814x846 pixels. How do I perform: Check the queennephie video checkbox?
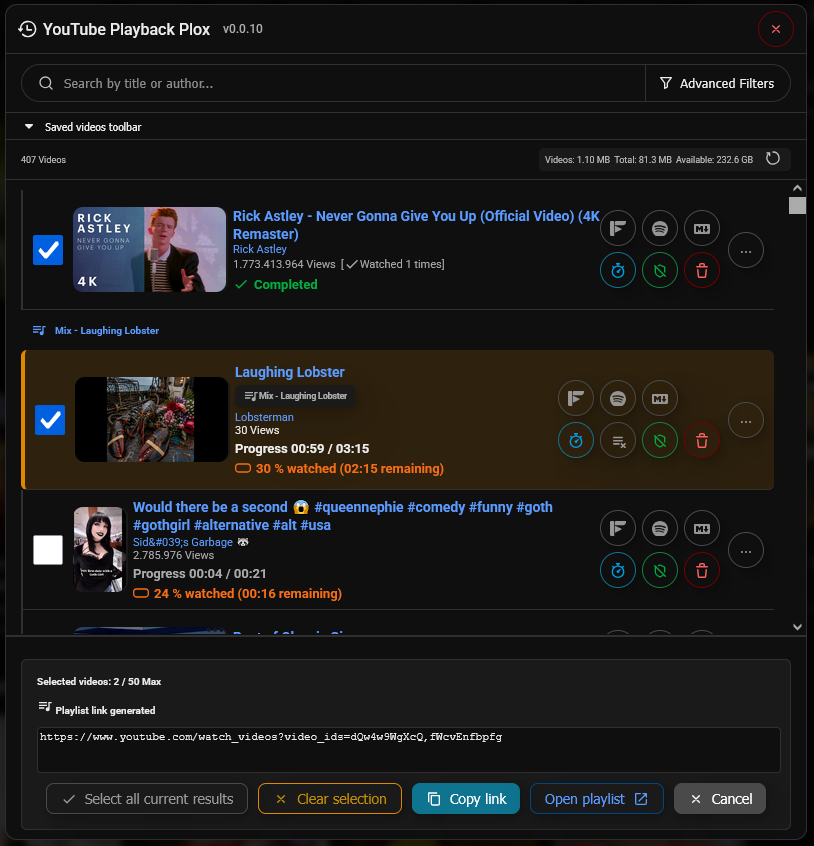click(x=48, y=550)
